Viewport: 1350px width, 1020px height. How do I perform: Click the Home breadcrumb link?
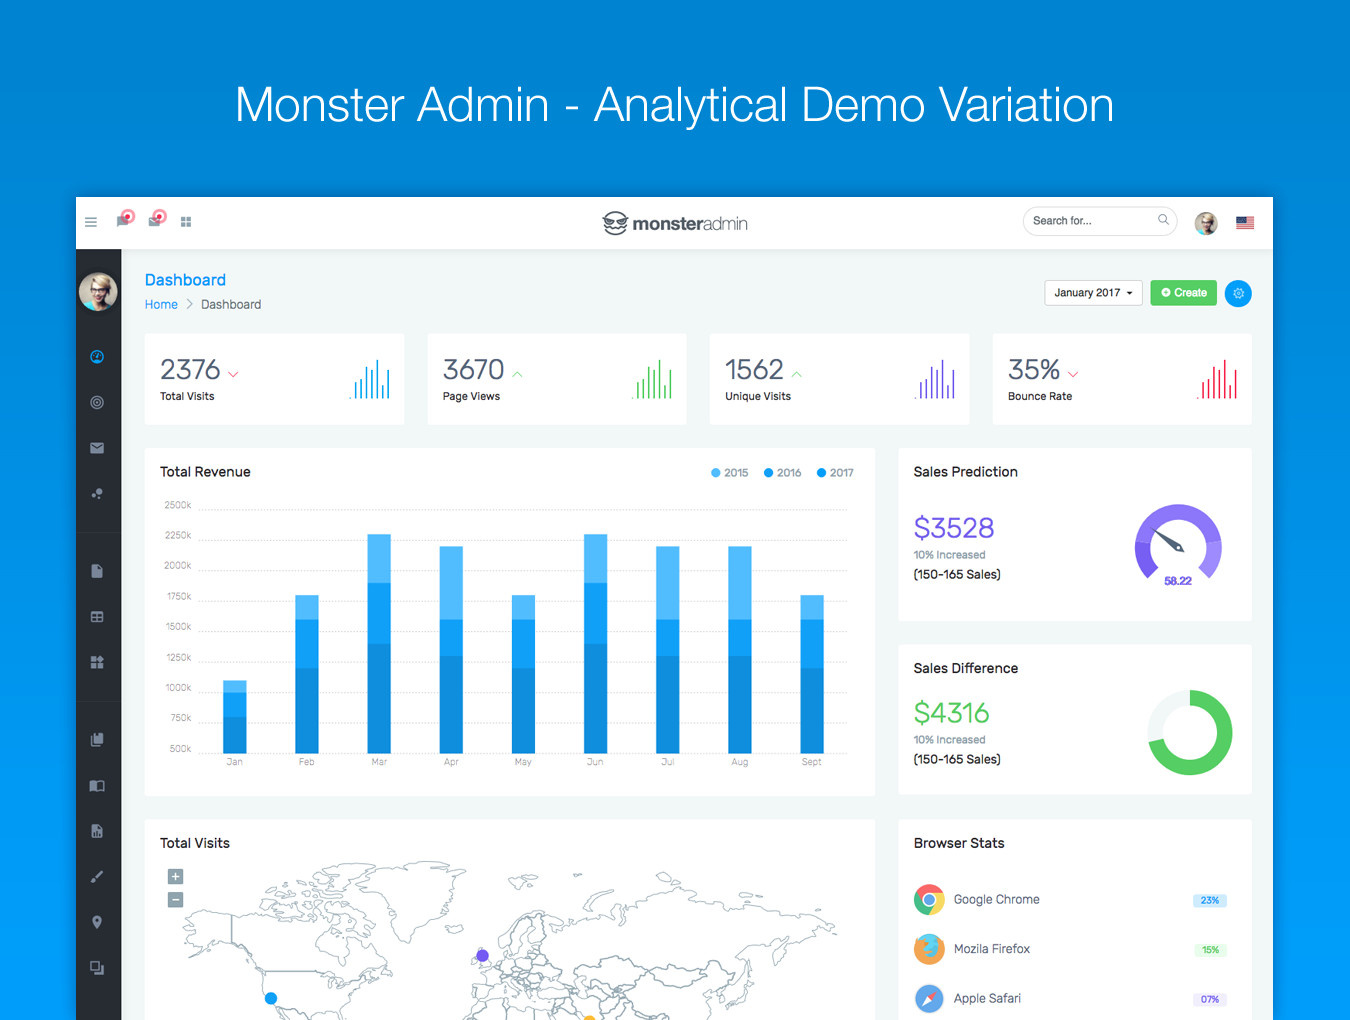click(161, 305)
